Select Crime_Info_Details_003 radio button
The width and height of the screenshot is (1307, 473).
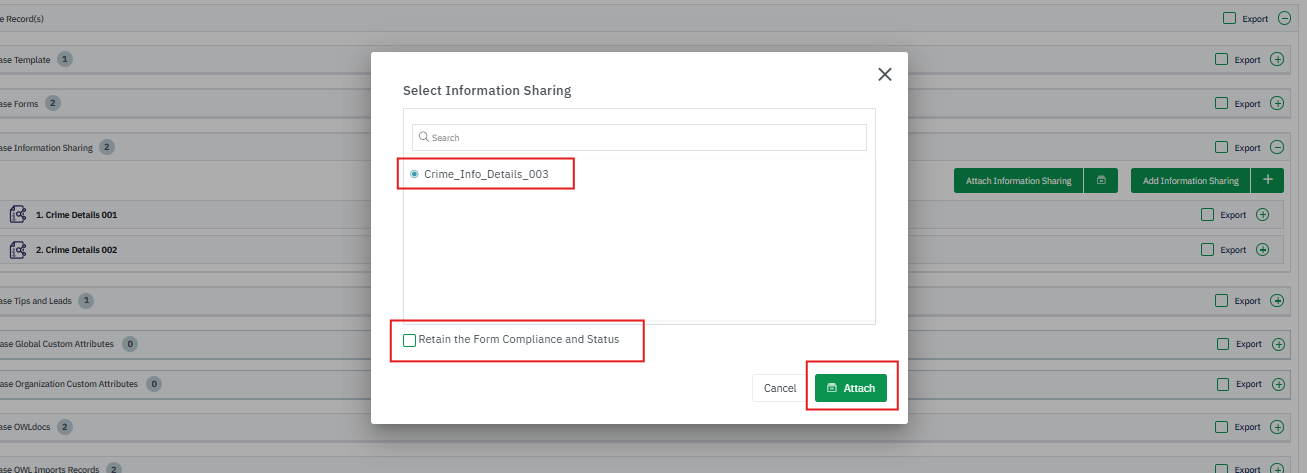pyautogui.click(x=414, y=174)
